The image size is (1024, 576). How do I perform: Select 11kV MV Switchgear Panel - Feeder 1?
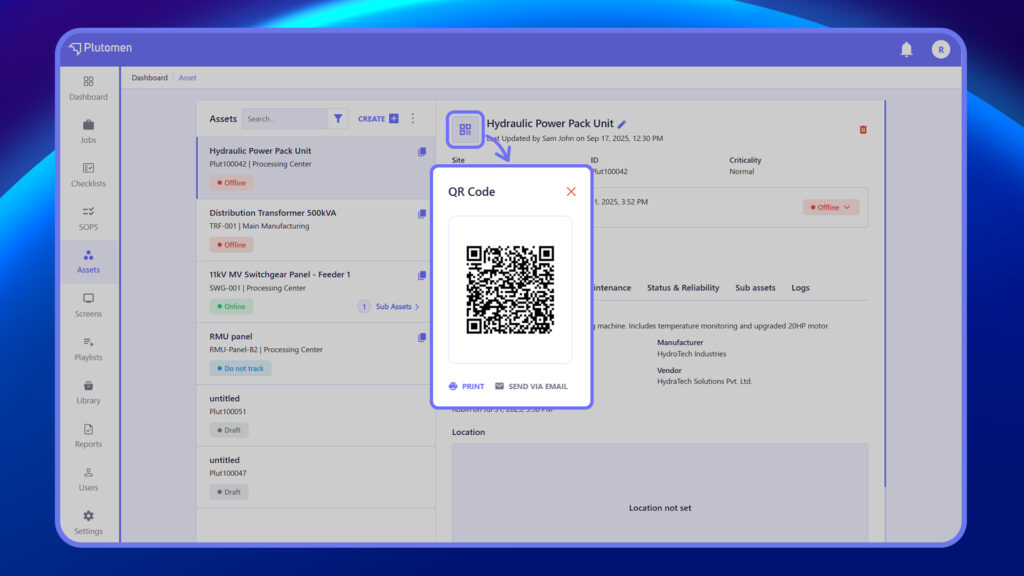tap(315, 291)
